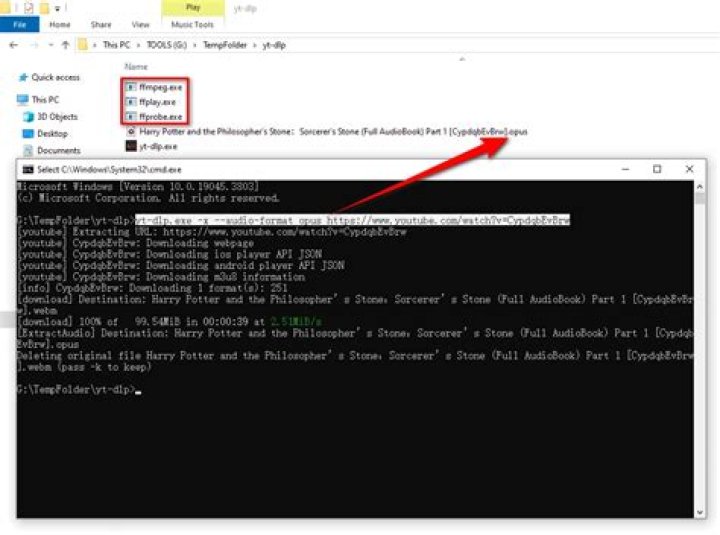Viewport: 720px width, 535px height.
Task: Click the cmd.exe window system icon
Action: 28,169
